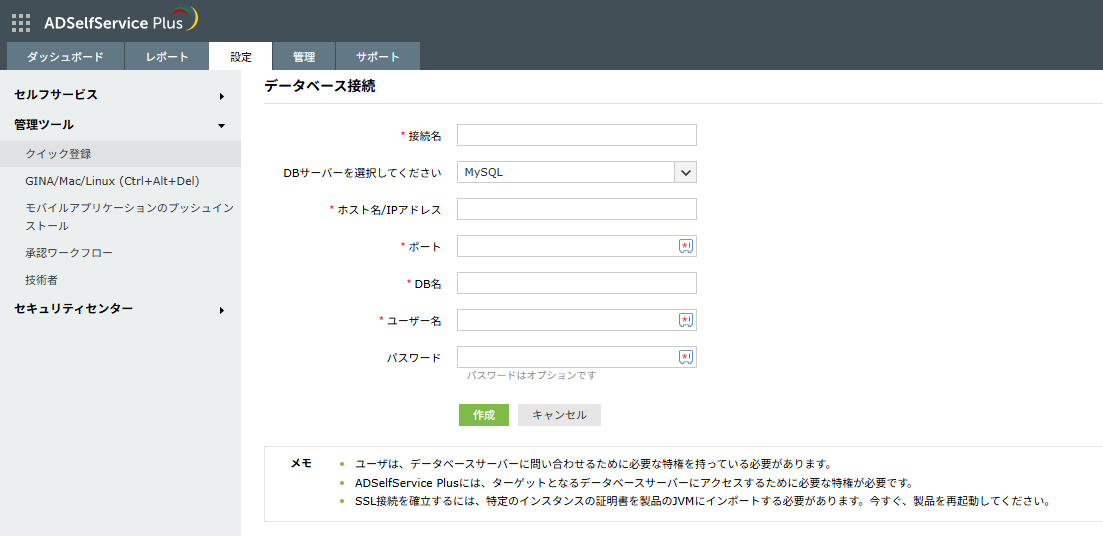Open GINA/Mac/Linux (Ctrl+Alt+Del) sidebar item
The image size is (1103, 536).
point(112,181)
